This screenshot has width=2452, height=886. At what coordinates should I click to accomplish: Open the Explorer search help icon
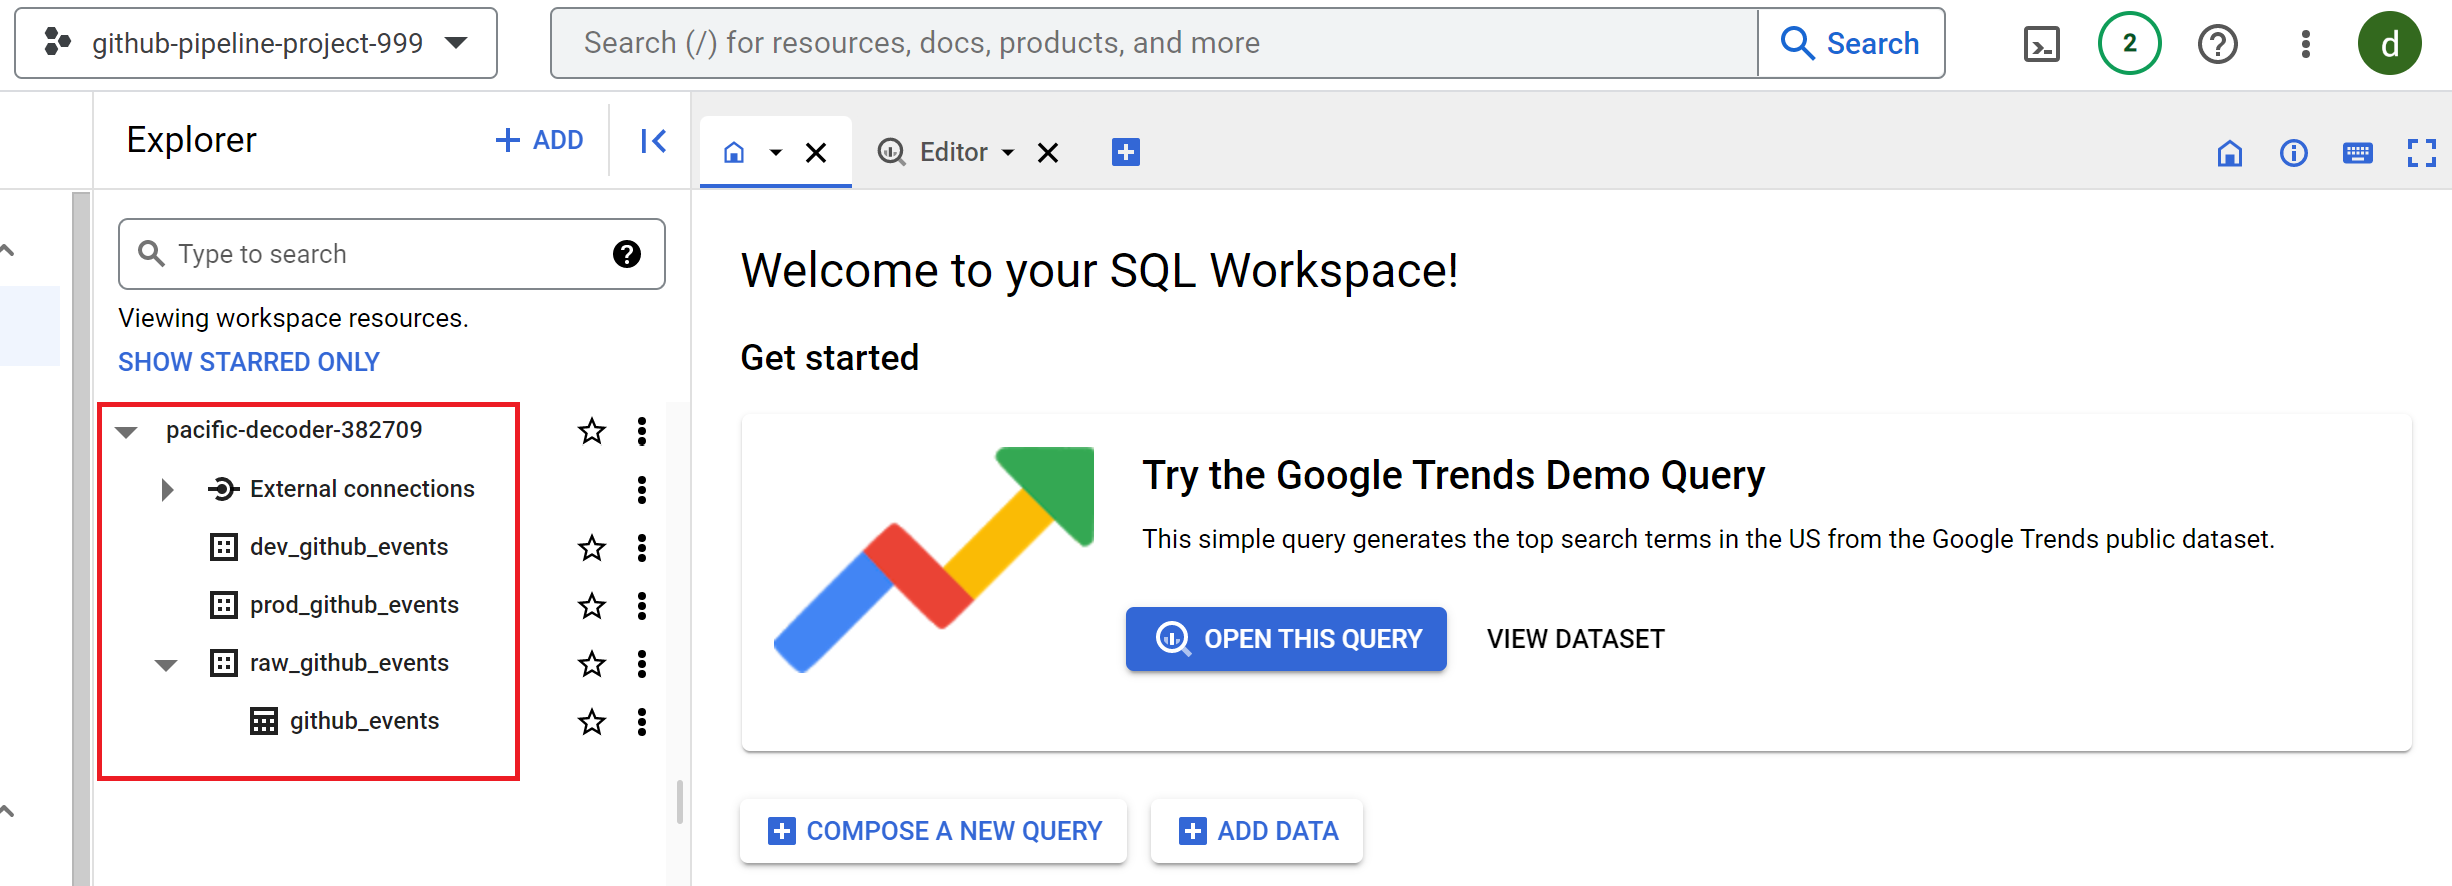point(627,254)
